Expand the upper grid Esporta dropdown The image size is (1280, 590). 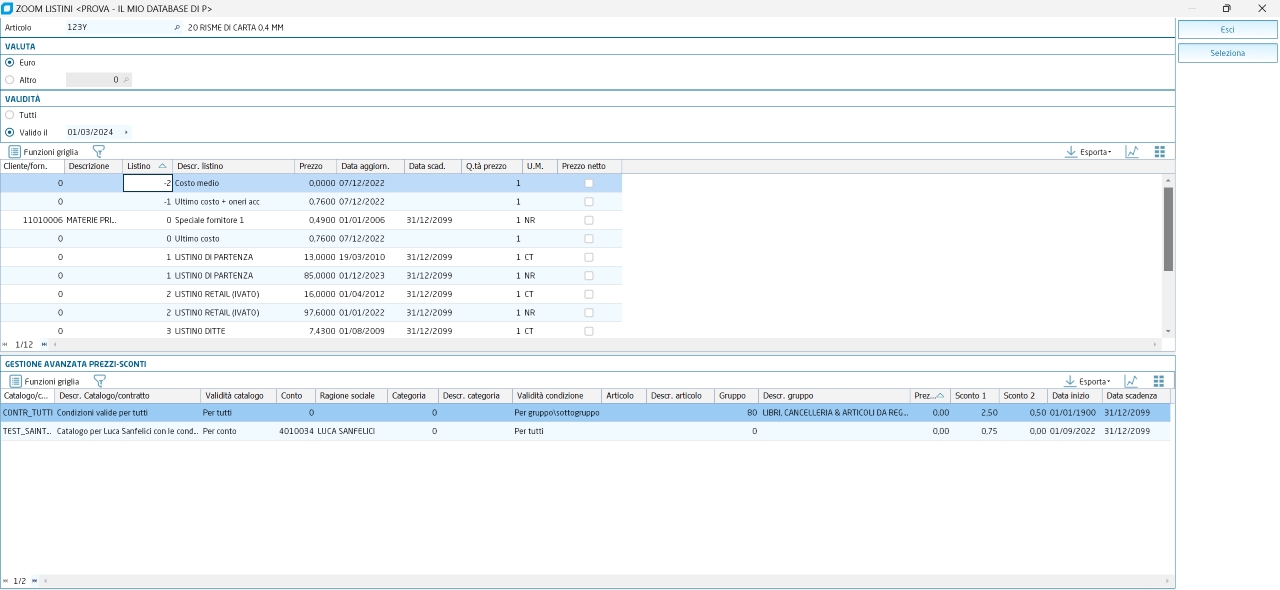(x=1089, y=152)
